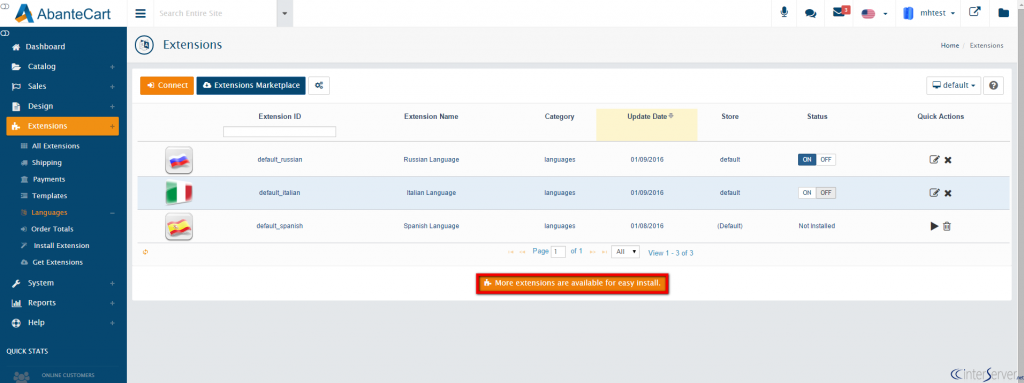Open rows-per-page All dropdown
This screenshot has width=1024, height=383.
point(626,252)
